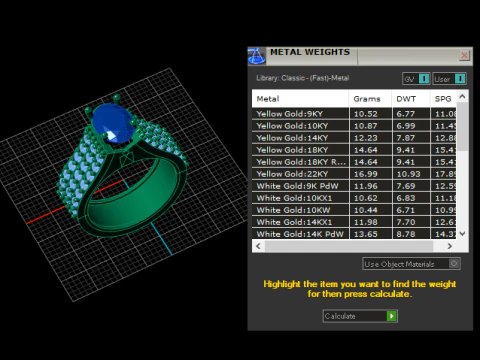Viewport: 480px width, 360px height.
Task: Enable Use Object Materials option
Action: (411, 264)
